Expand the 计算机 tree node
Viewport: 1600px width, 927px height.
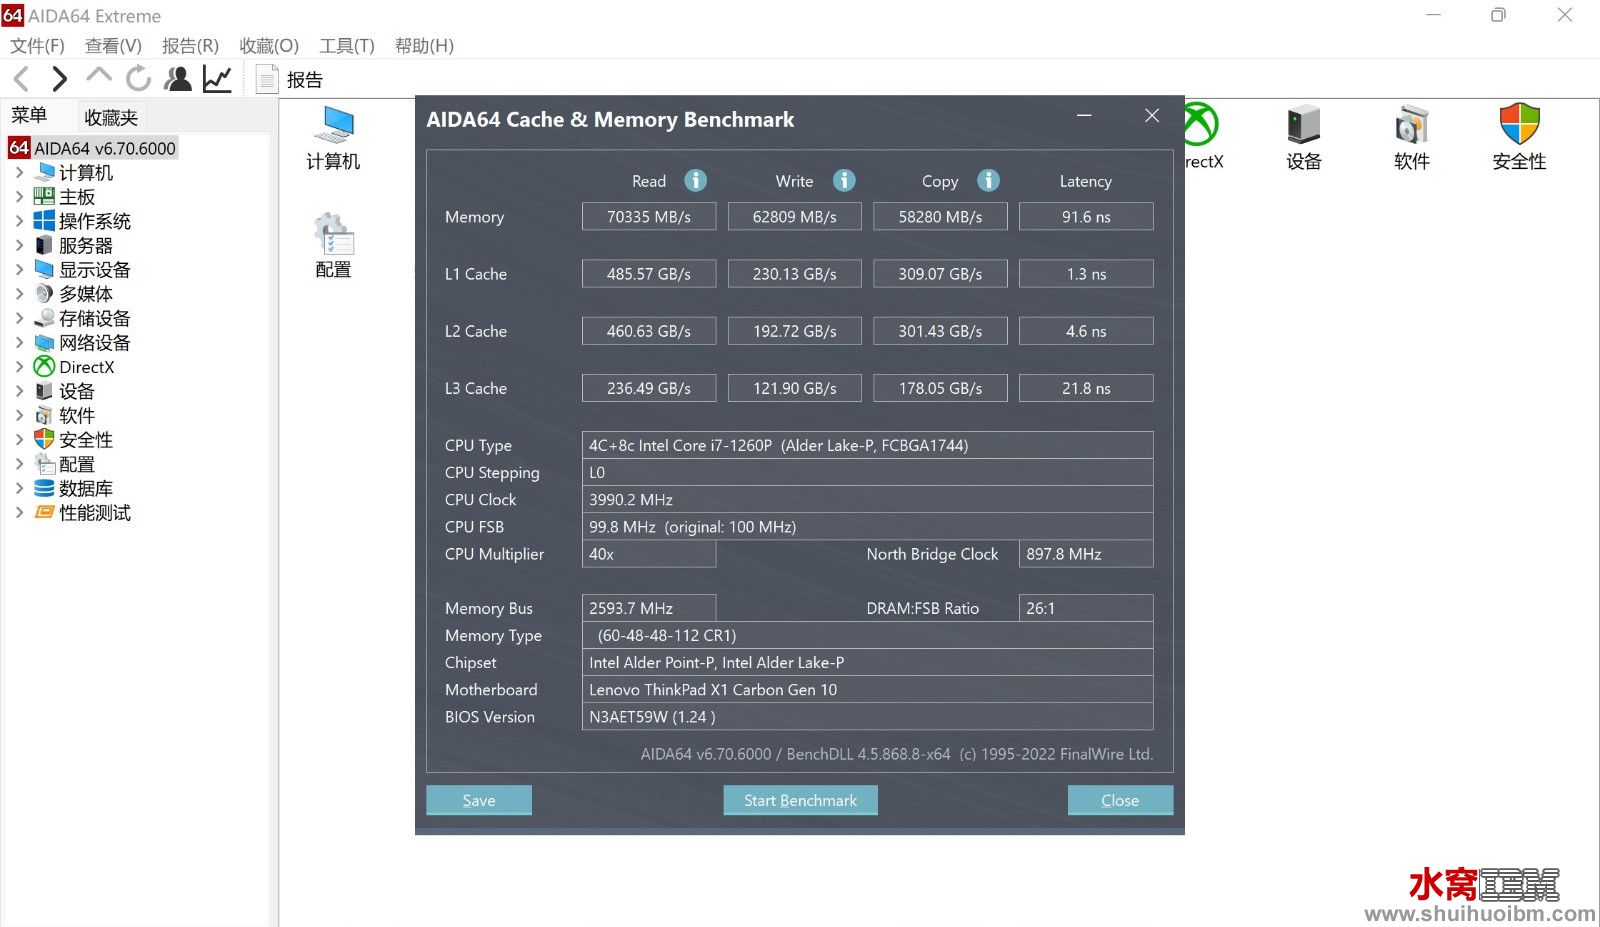click(19, 172)
